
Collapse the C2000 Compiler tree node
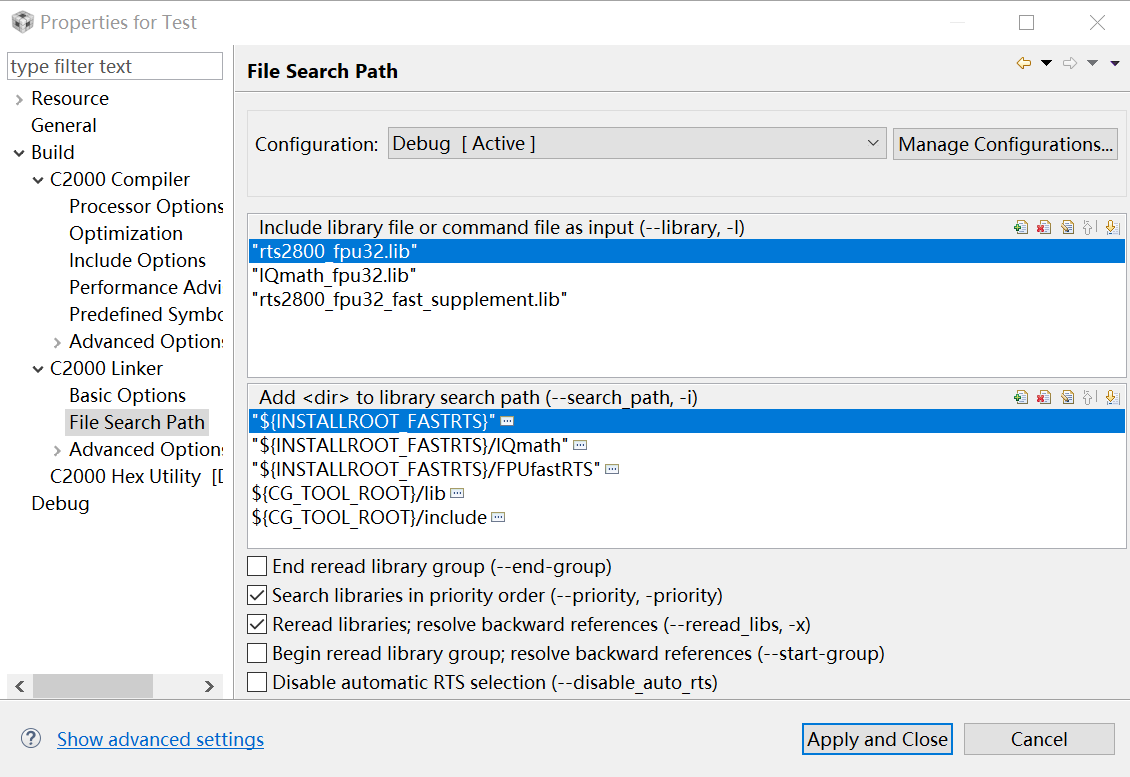click(x=38, y=180)
